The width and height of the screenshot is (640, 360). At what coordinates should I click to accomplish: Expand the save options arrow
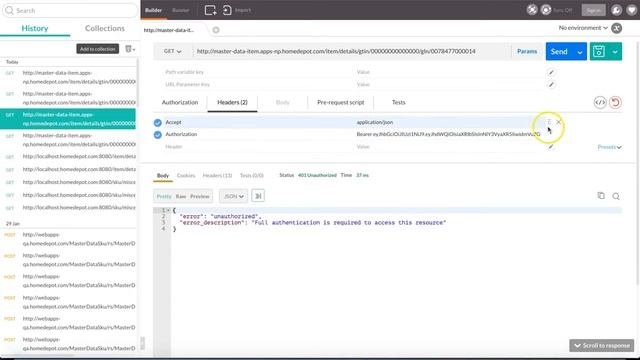pyautogui.click(x=615, y=51)
